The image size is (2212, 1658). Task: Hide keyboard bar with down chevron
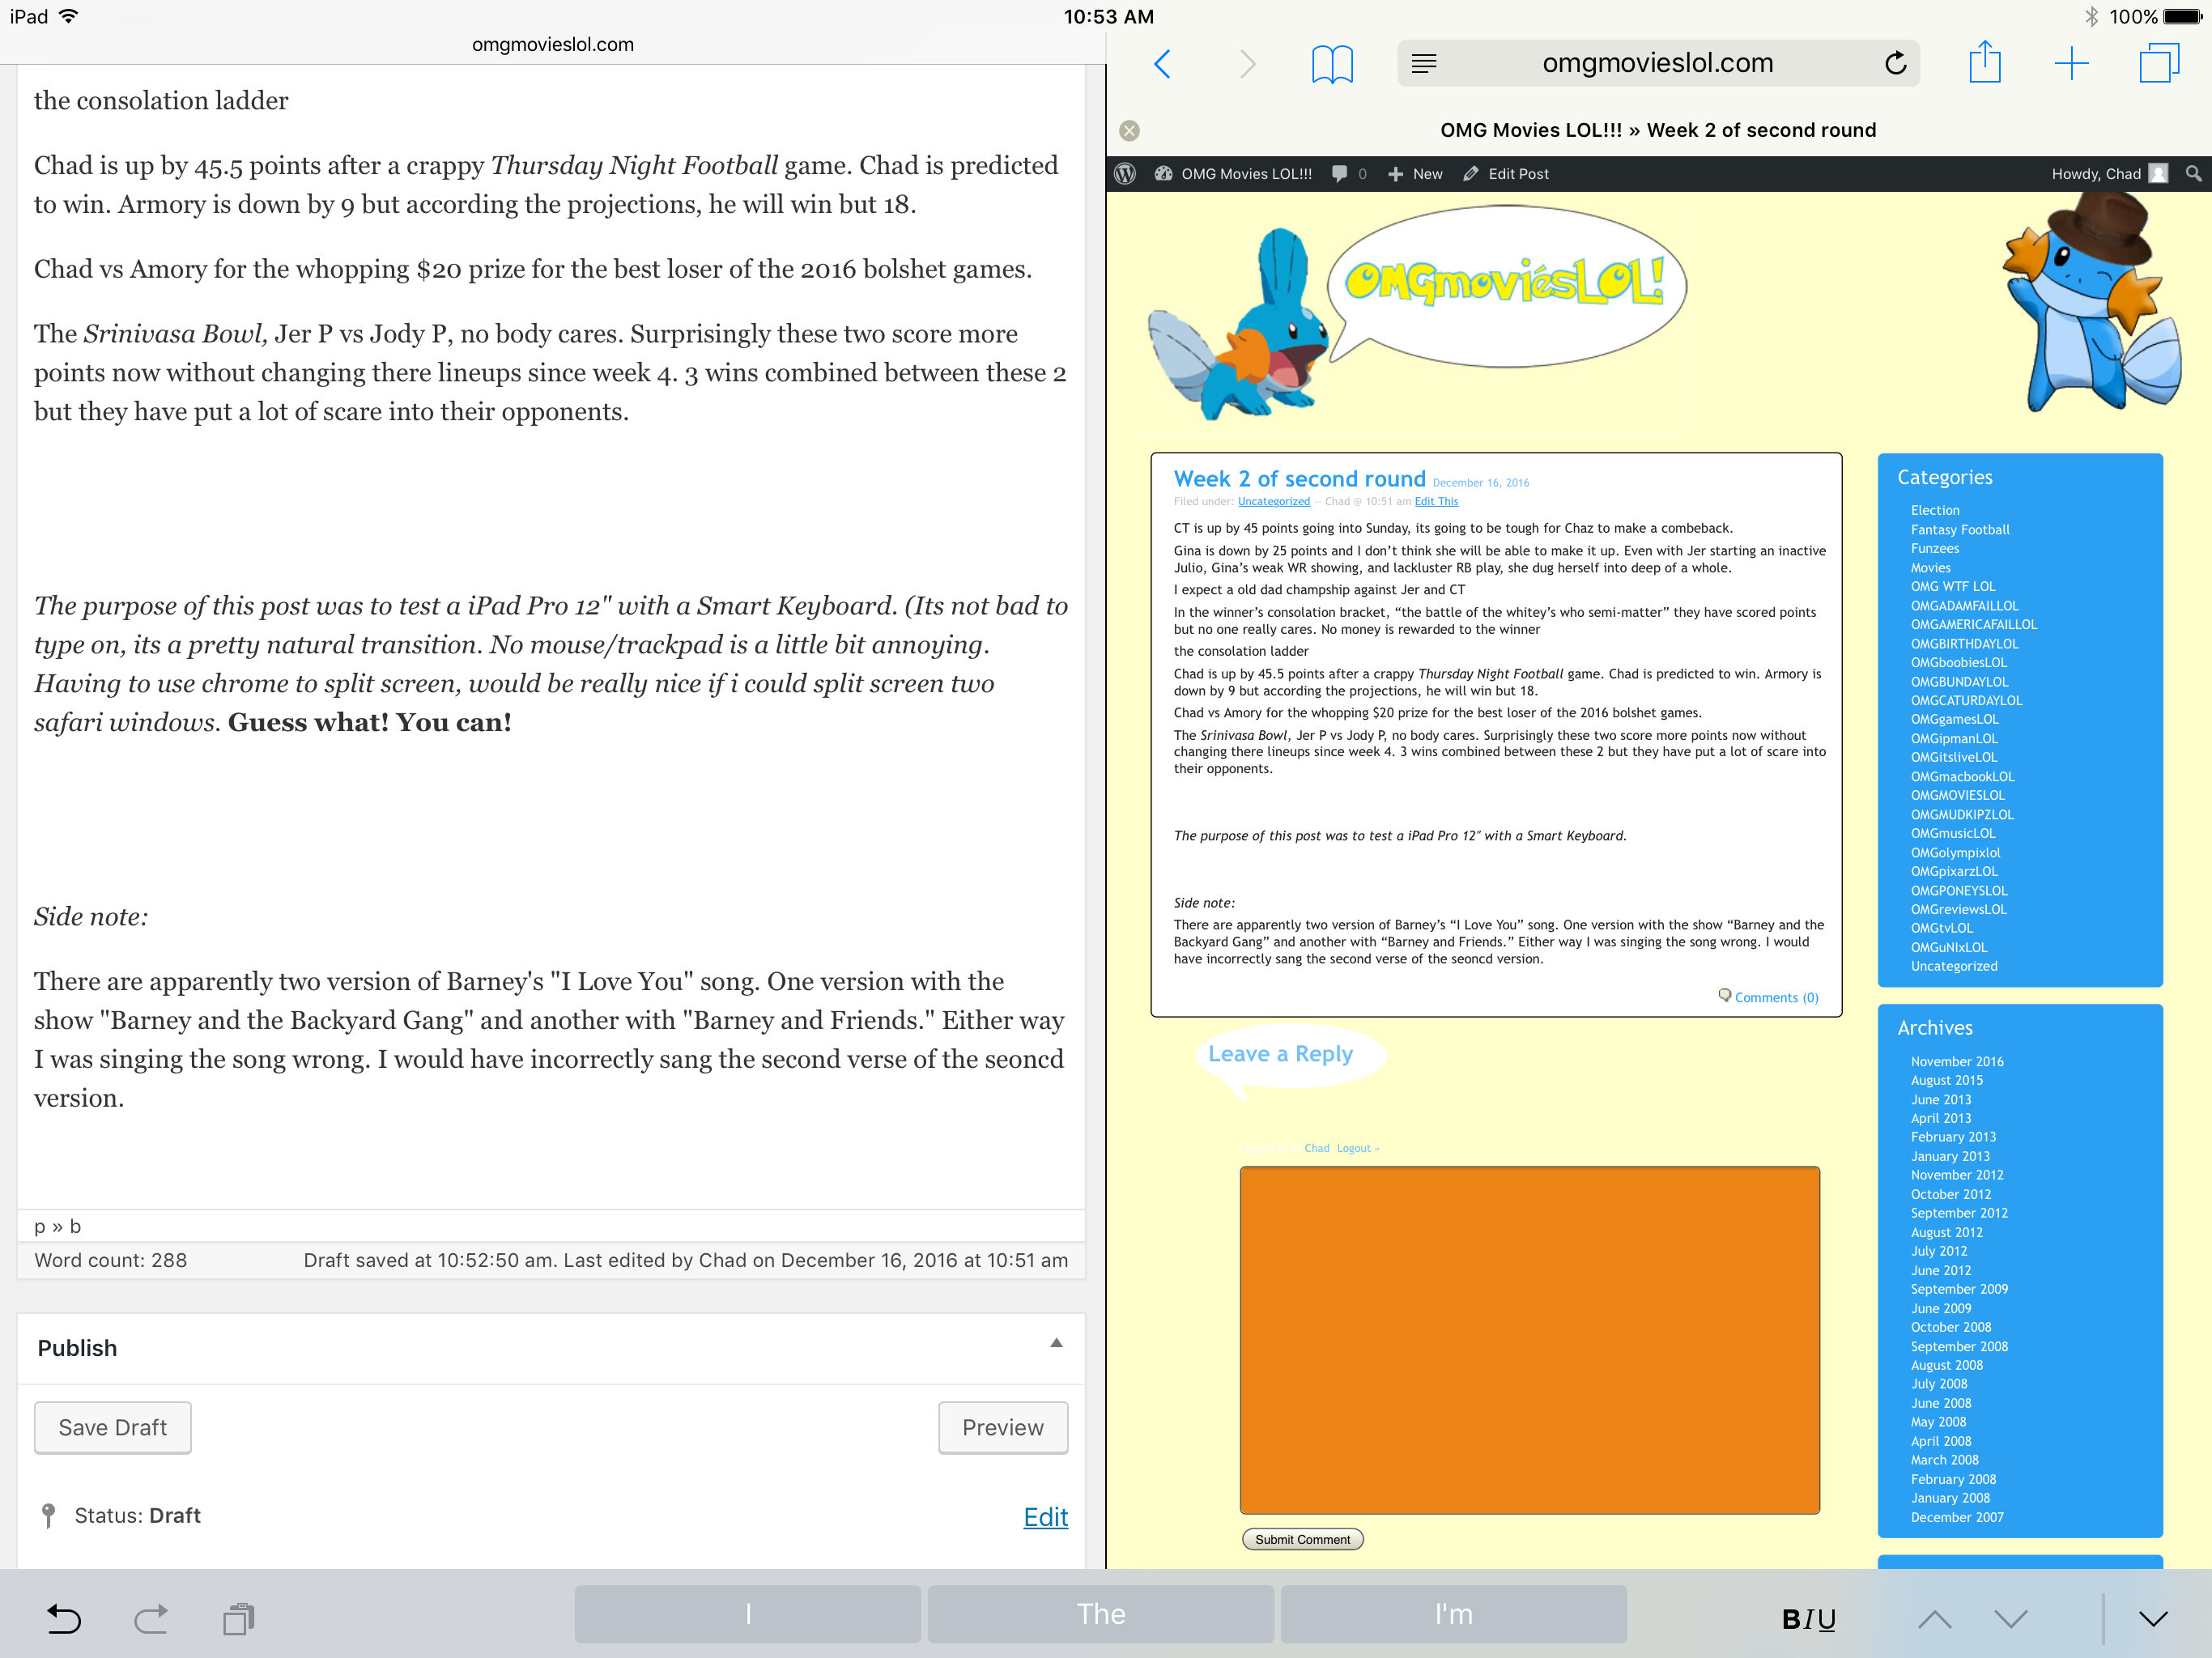click(2154, 1618)
